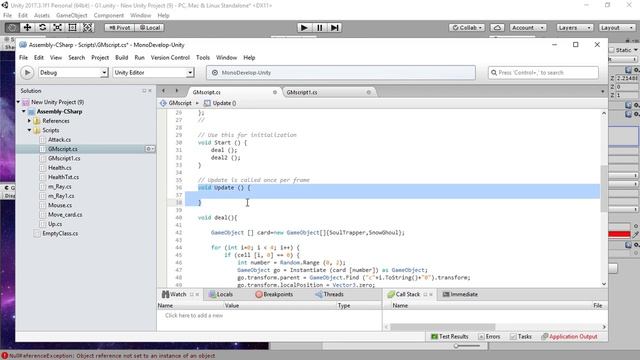The height and width of the screenshot is (360, 640).
Task: Open MonoDevelop Tools menu
Action: 203,58
